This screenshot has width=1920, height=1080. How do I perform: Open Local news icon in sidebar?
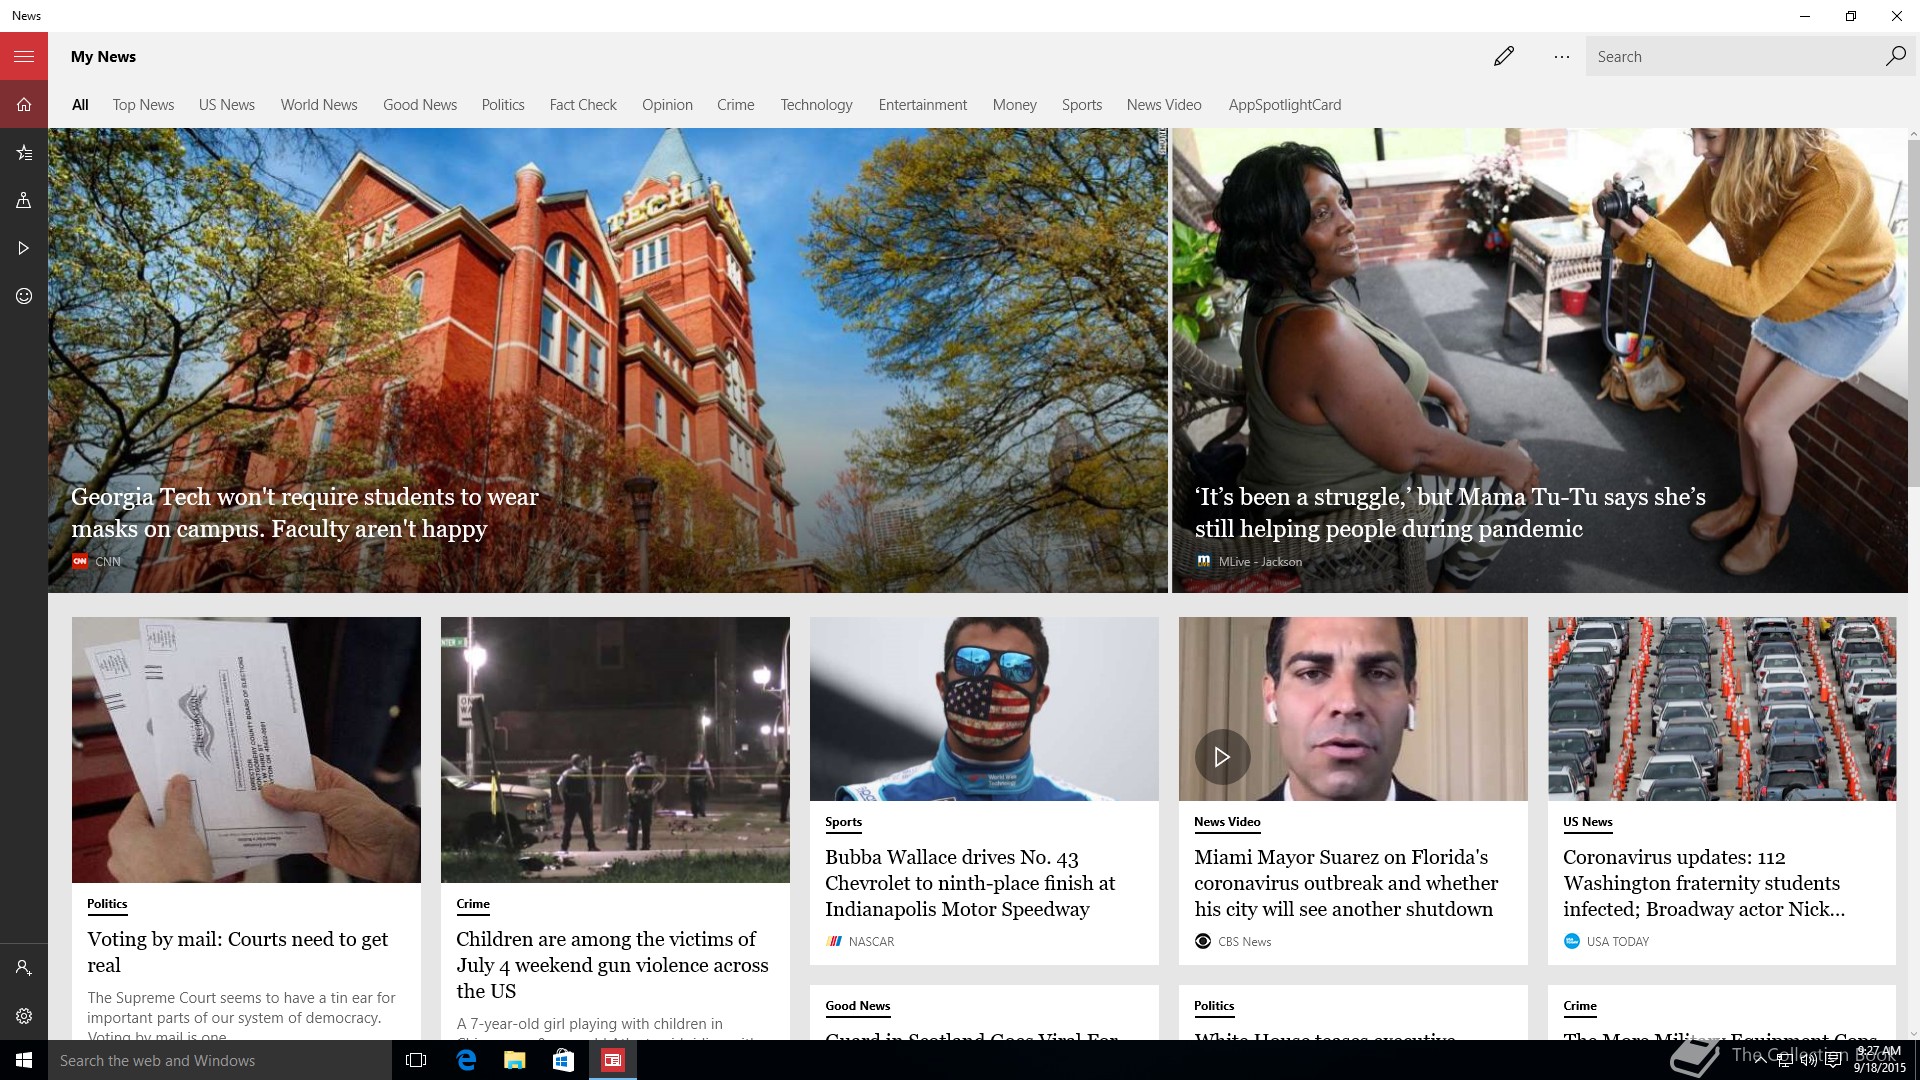24,200
